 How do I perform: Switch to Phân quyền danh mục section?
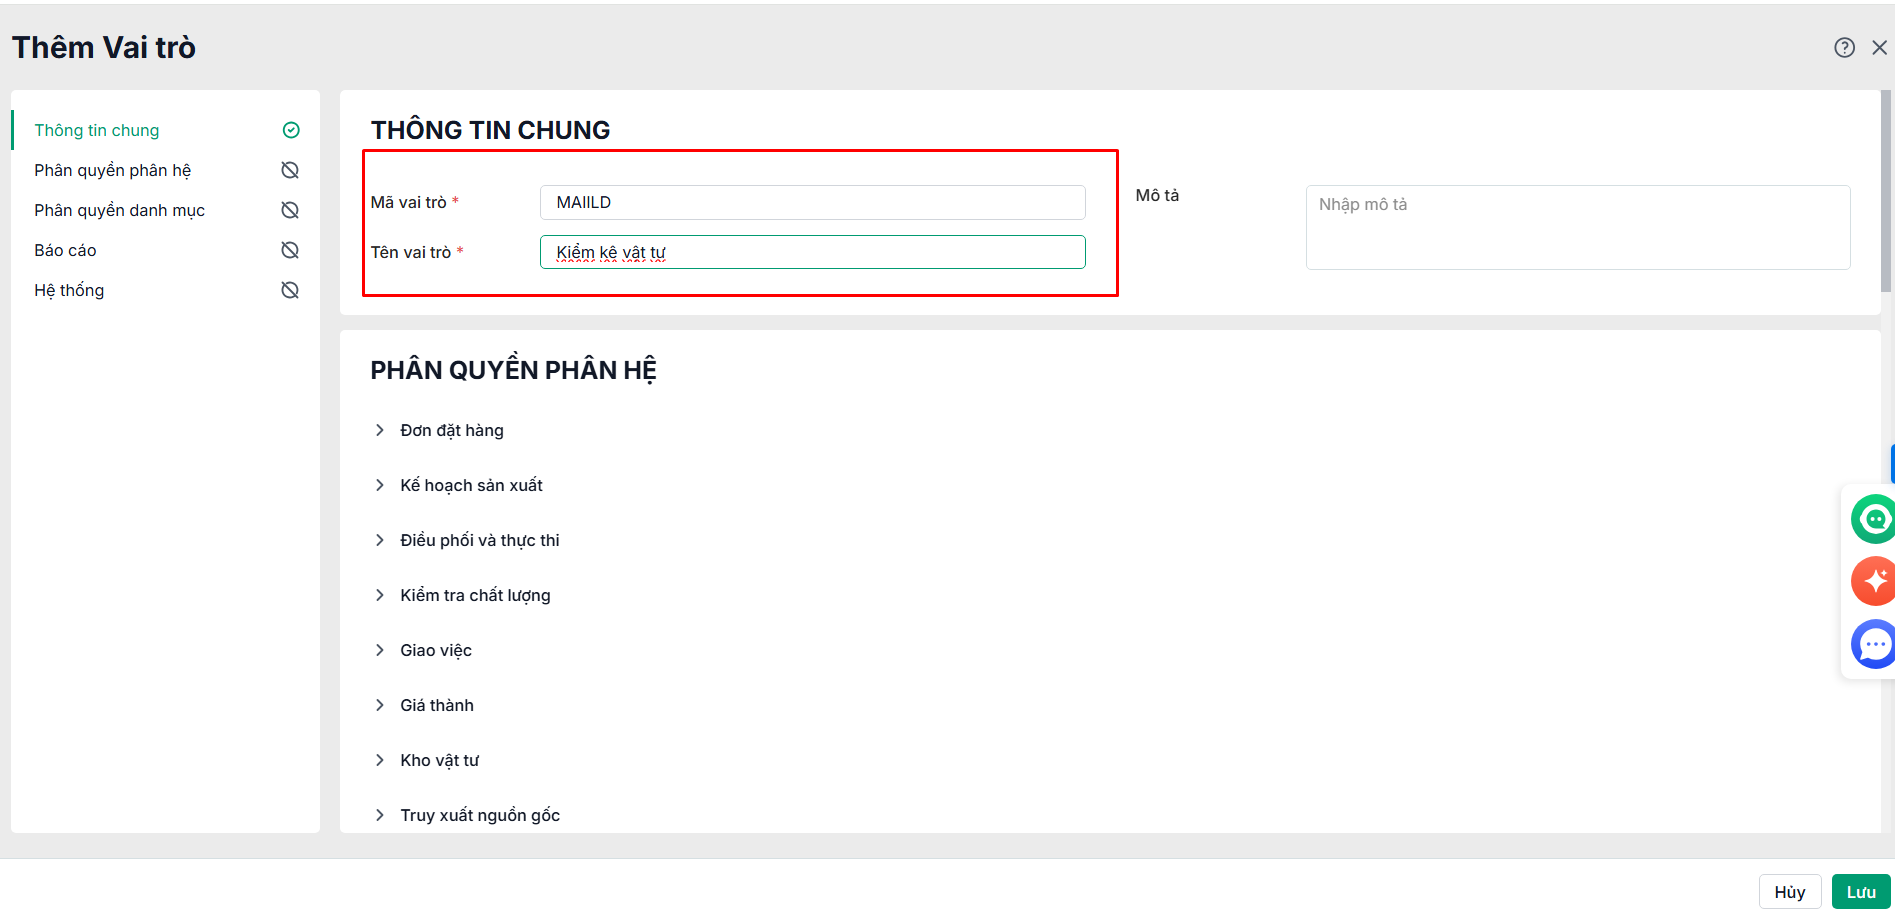(119, 210)
